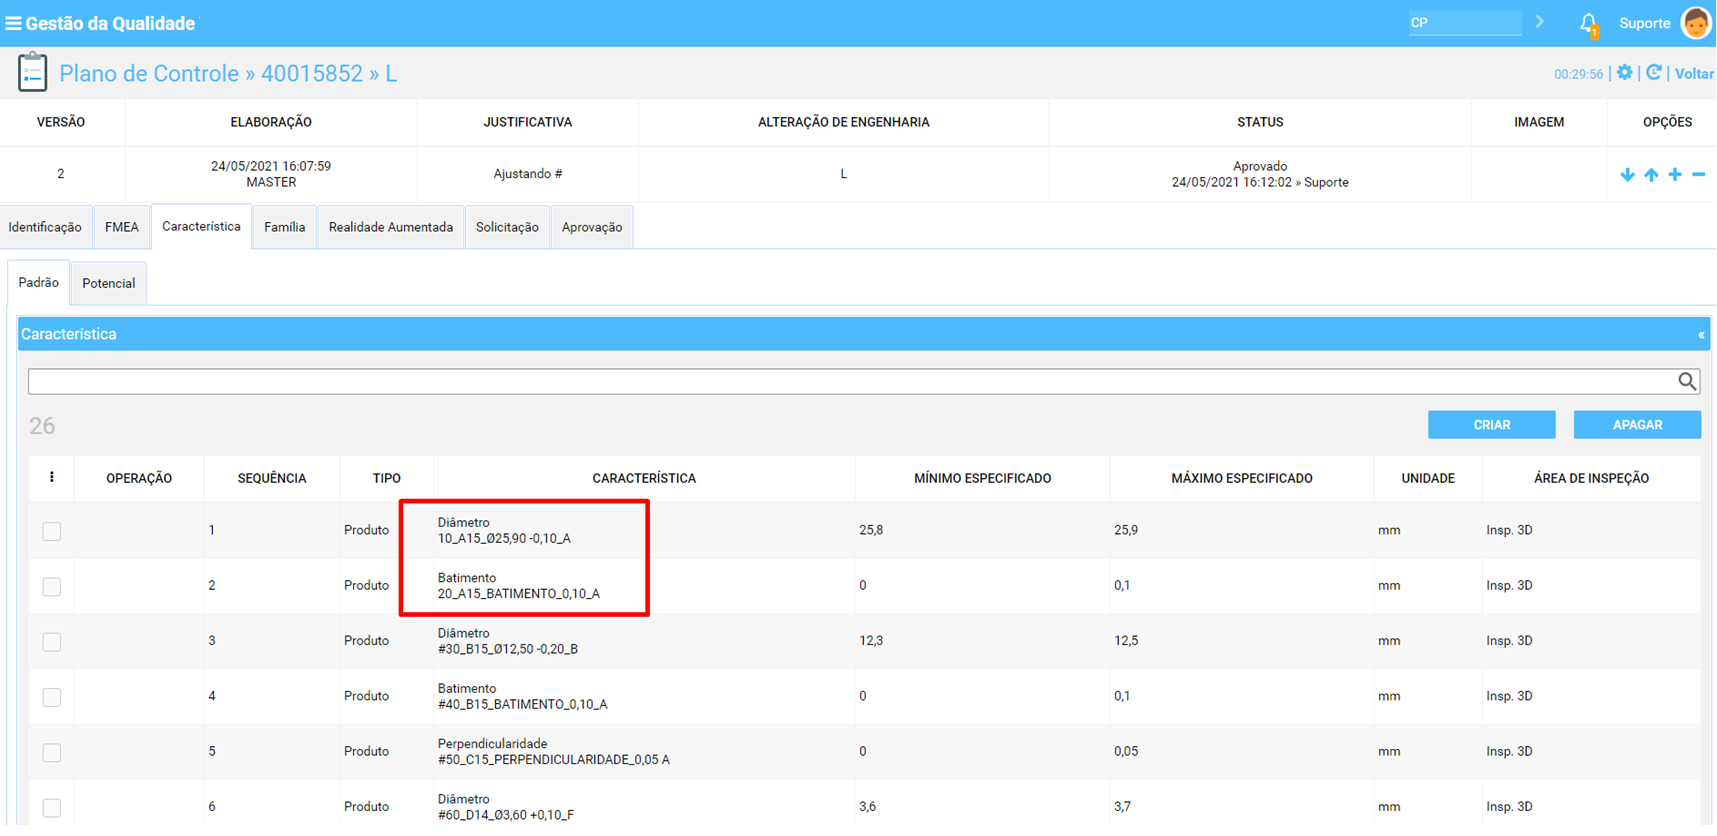
Task: Click the refresh icon beside Voltar
Action: [x=1654, y=73]
